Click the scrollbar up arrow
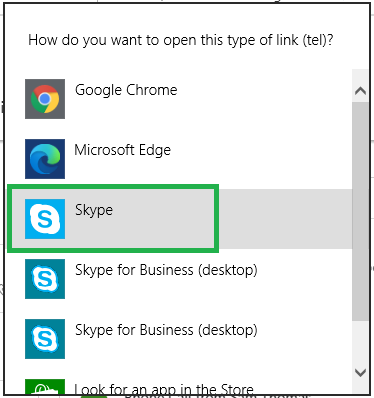The height and width of the screenshot is (398, 374). [x=360, y=91]
